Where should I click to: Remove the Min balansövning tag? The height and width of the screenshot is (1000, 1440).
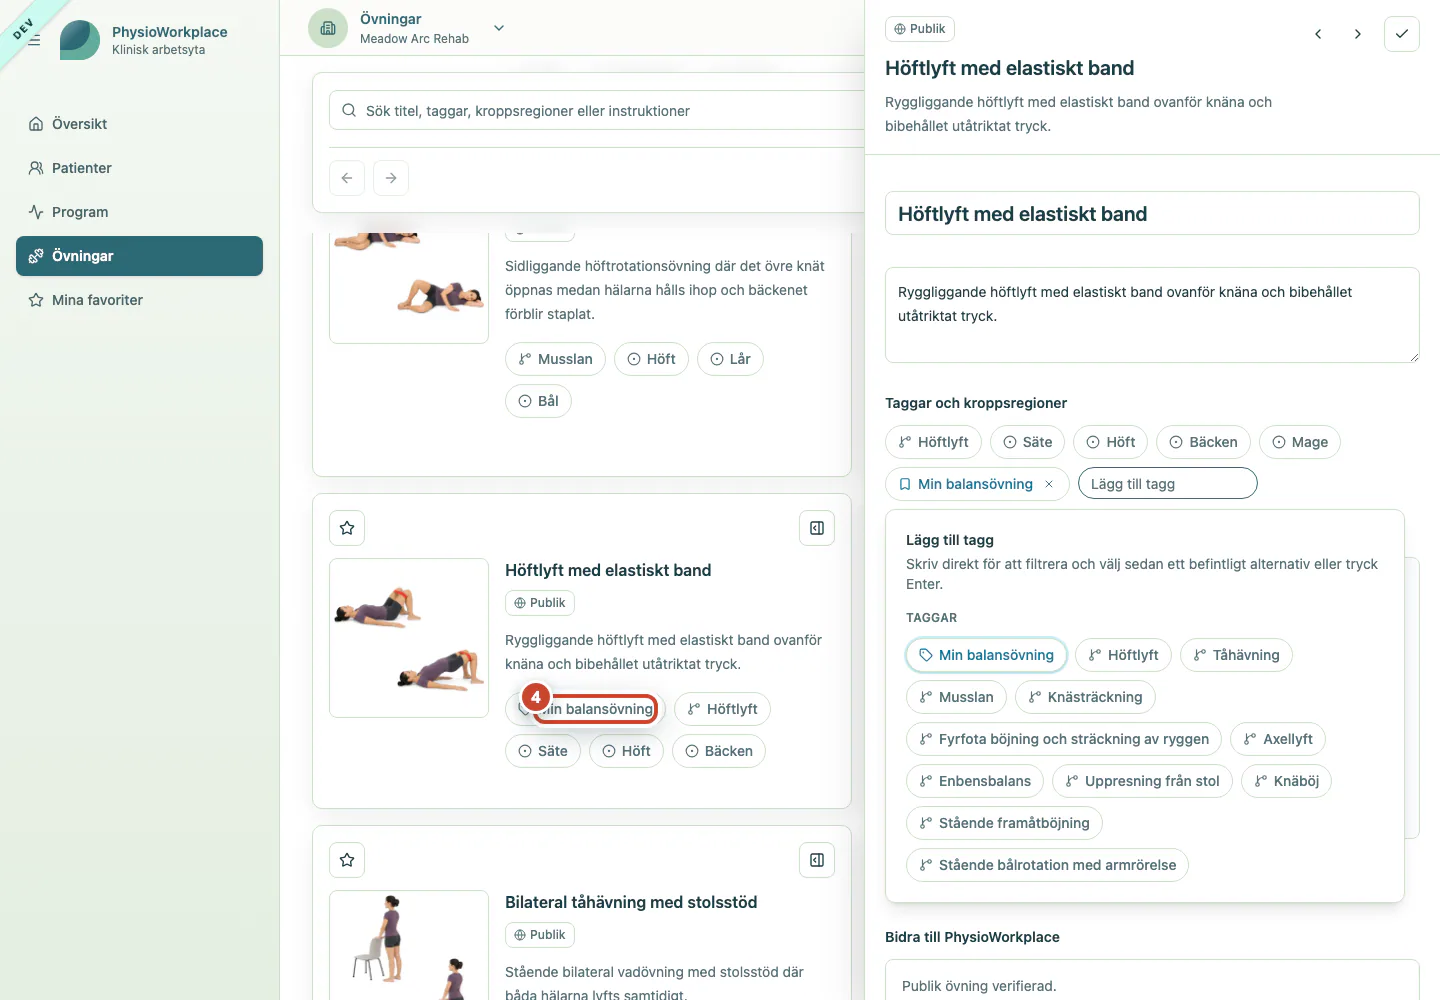click(1049, 484)
